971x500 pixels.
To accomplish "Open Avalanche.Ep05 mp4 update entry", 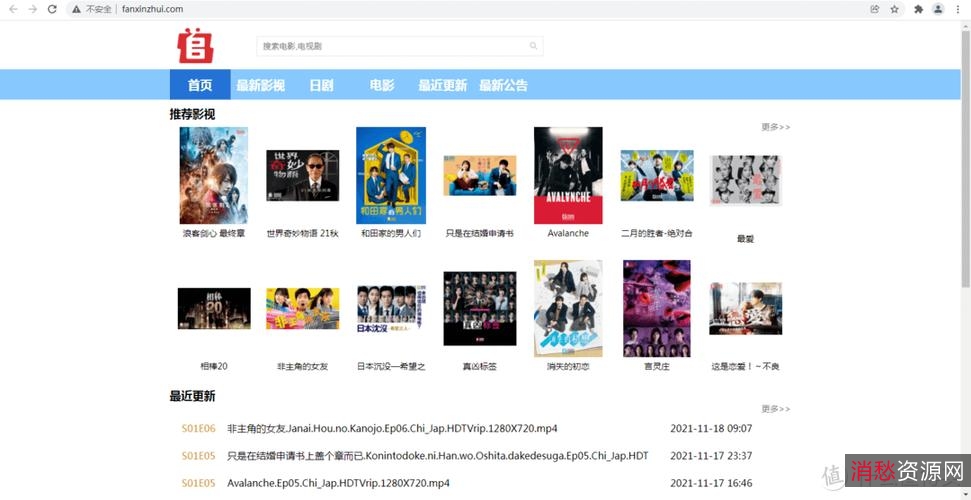I will [338, 483].
